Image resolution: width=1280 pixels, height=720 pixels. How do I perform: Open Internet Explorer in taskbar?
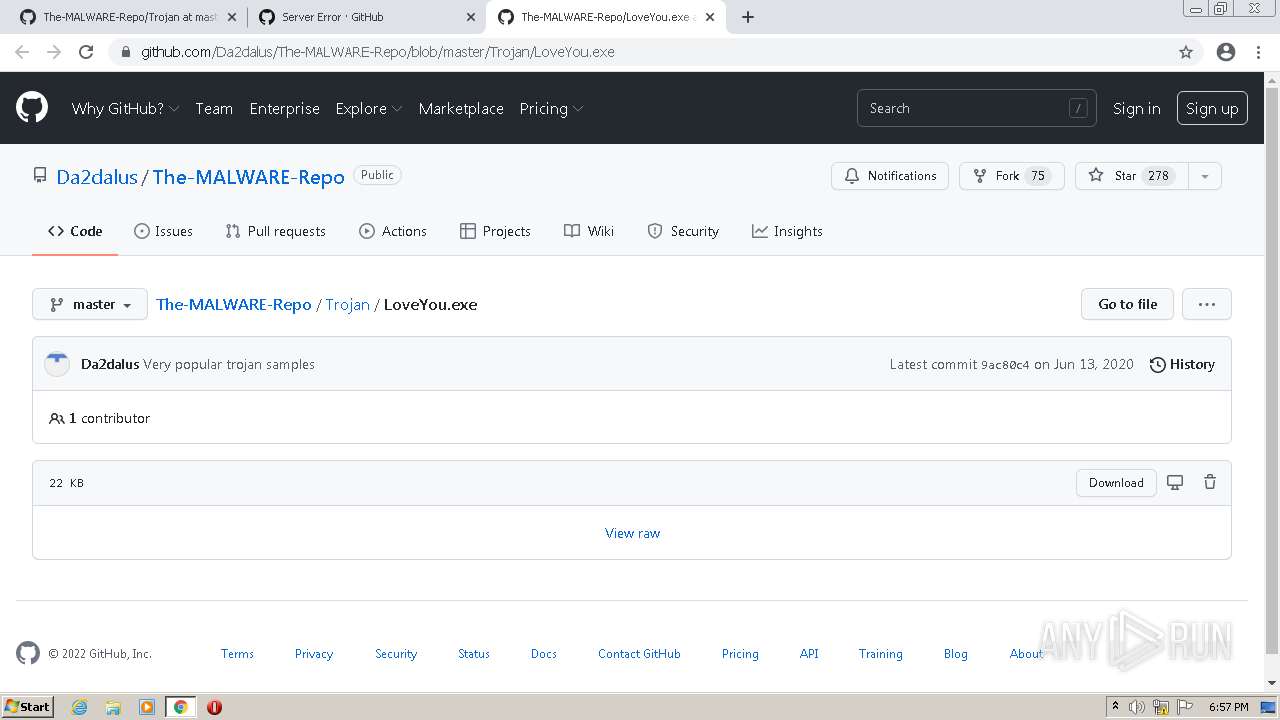pos(79,707)
